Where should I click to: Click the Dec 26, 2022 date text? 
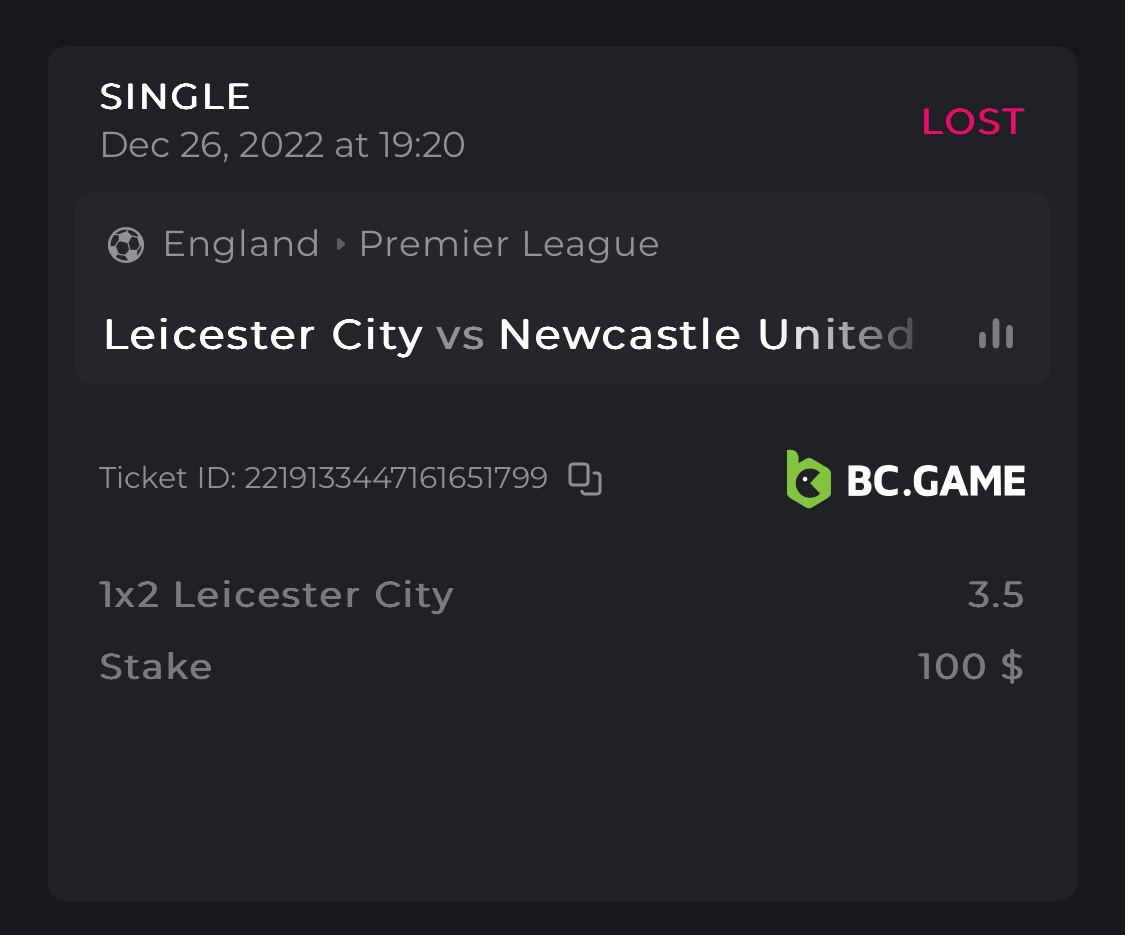[211, 146]
